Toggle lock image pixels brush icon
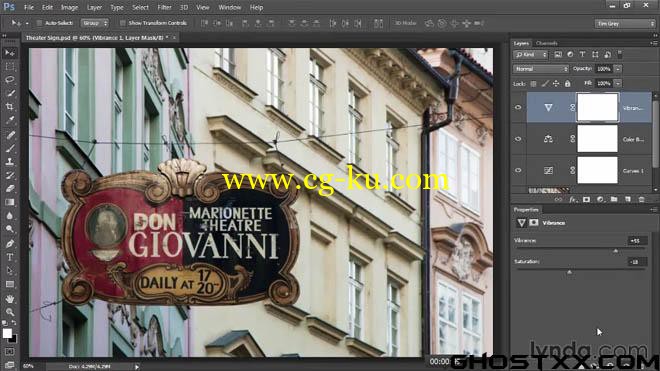 point(545,84)
